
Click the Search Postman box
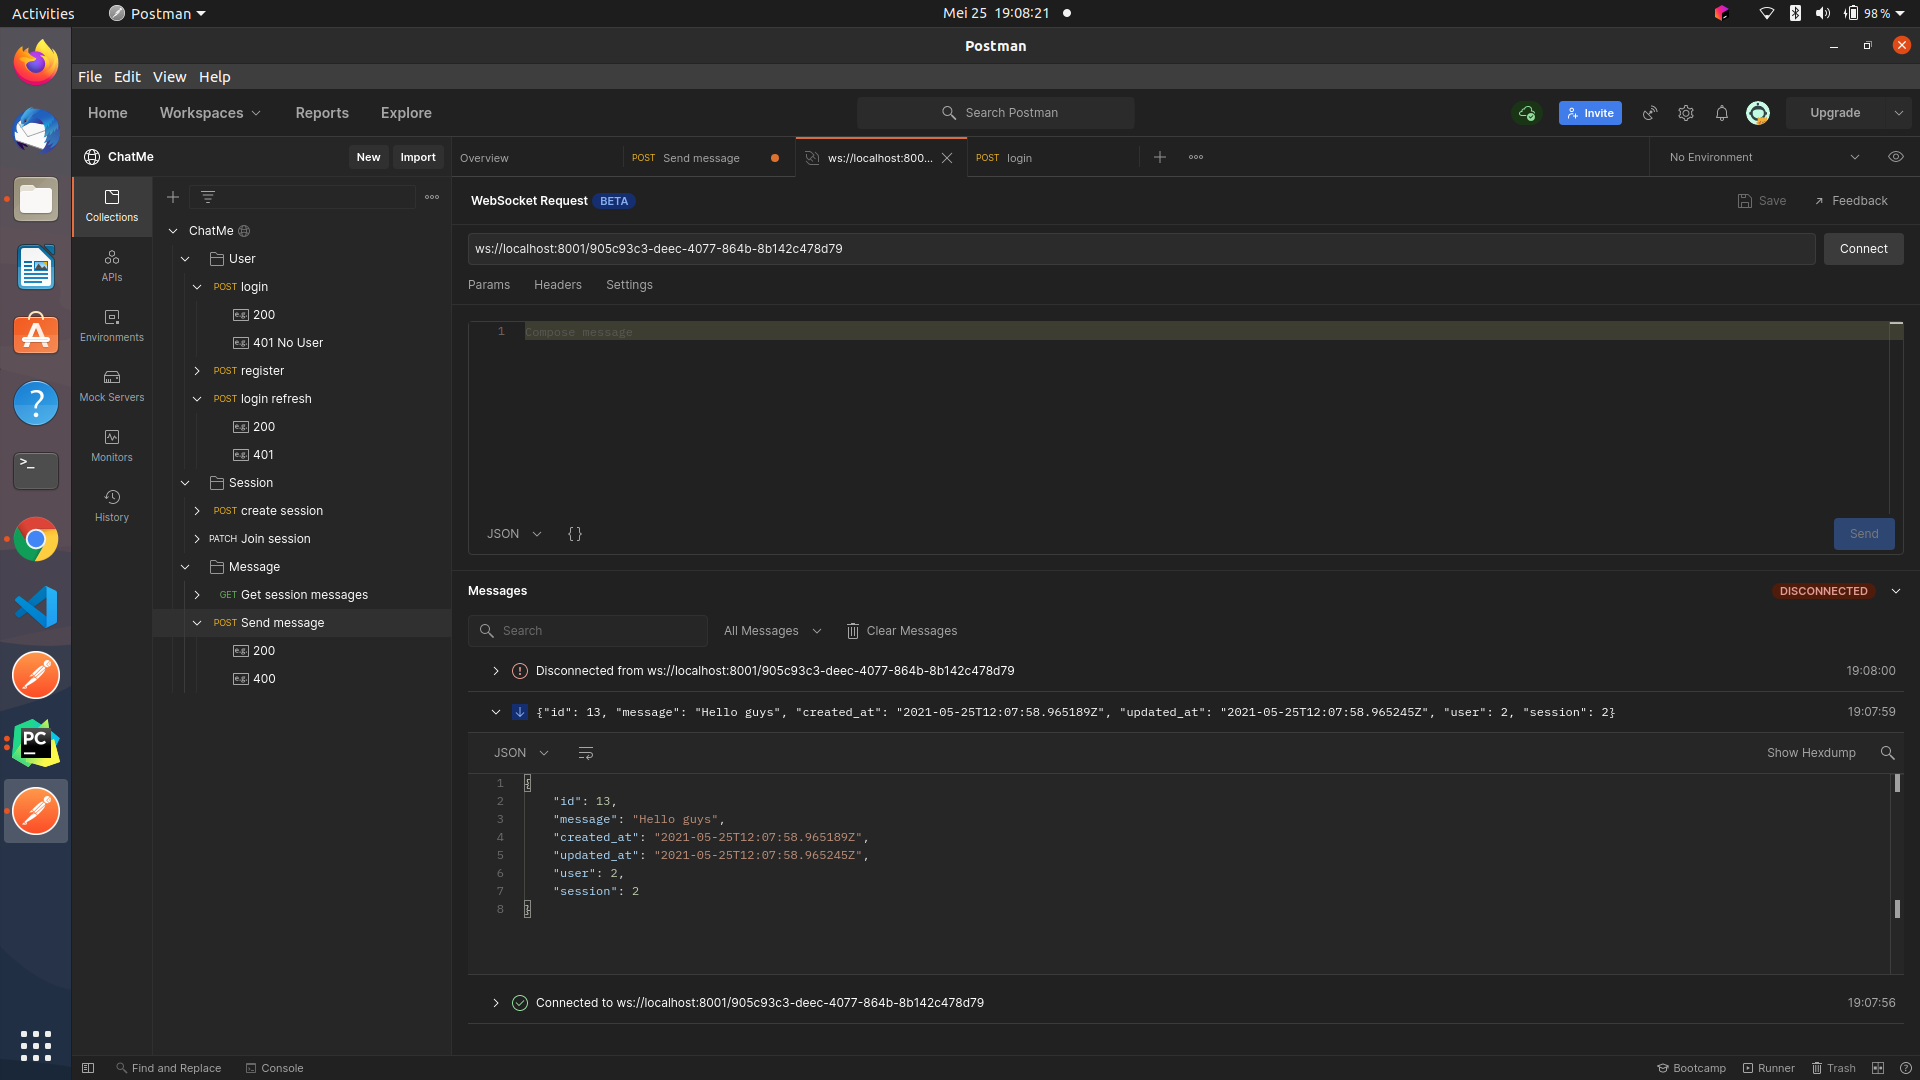point(996,113)
